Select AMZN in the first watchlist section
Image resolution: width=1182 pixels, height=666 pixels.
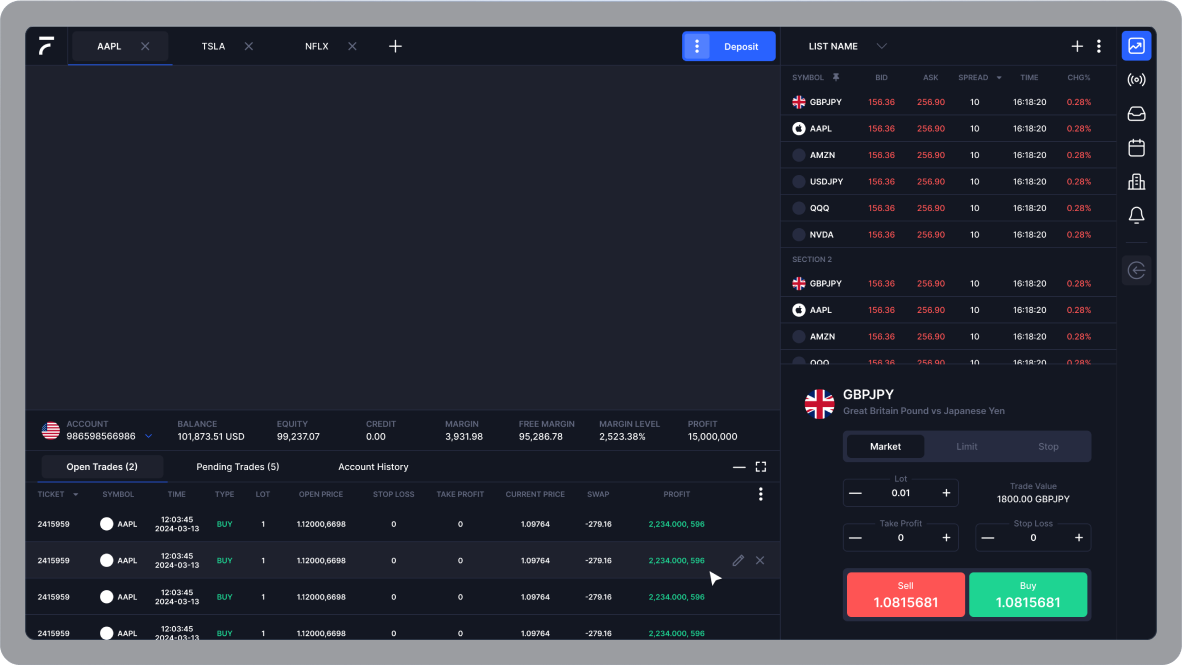coord(948,155)
